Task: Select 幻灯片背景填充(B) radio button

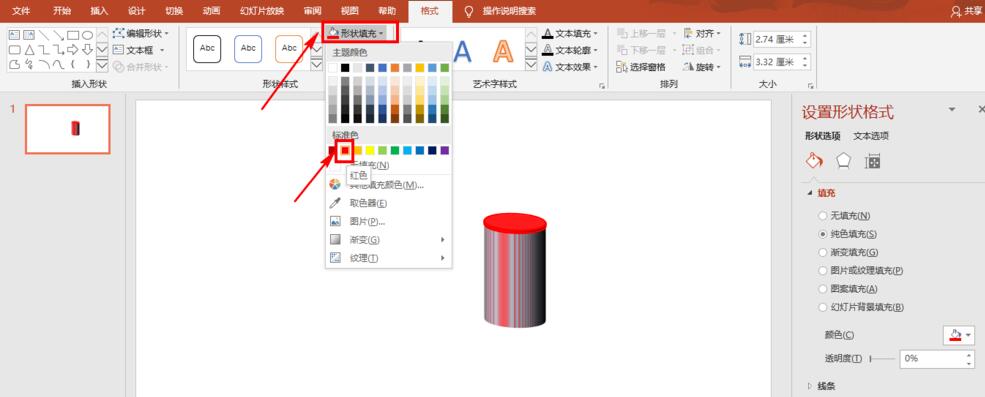Action: point(822,307)
